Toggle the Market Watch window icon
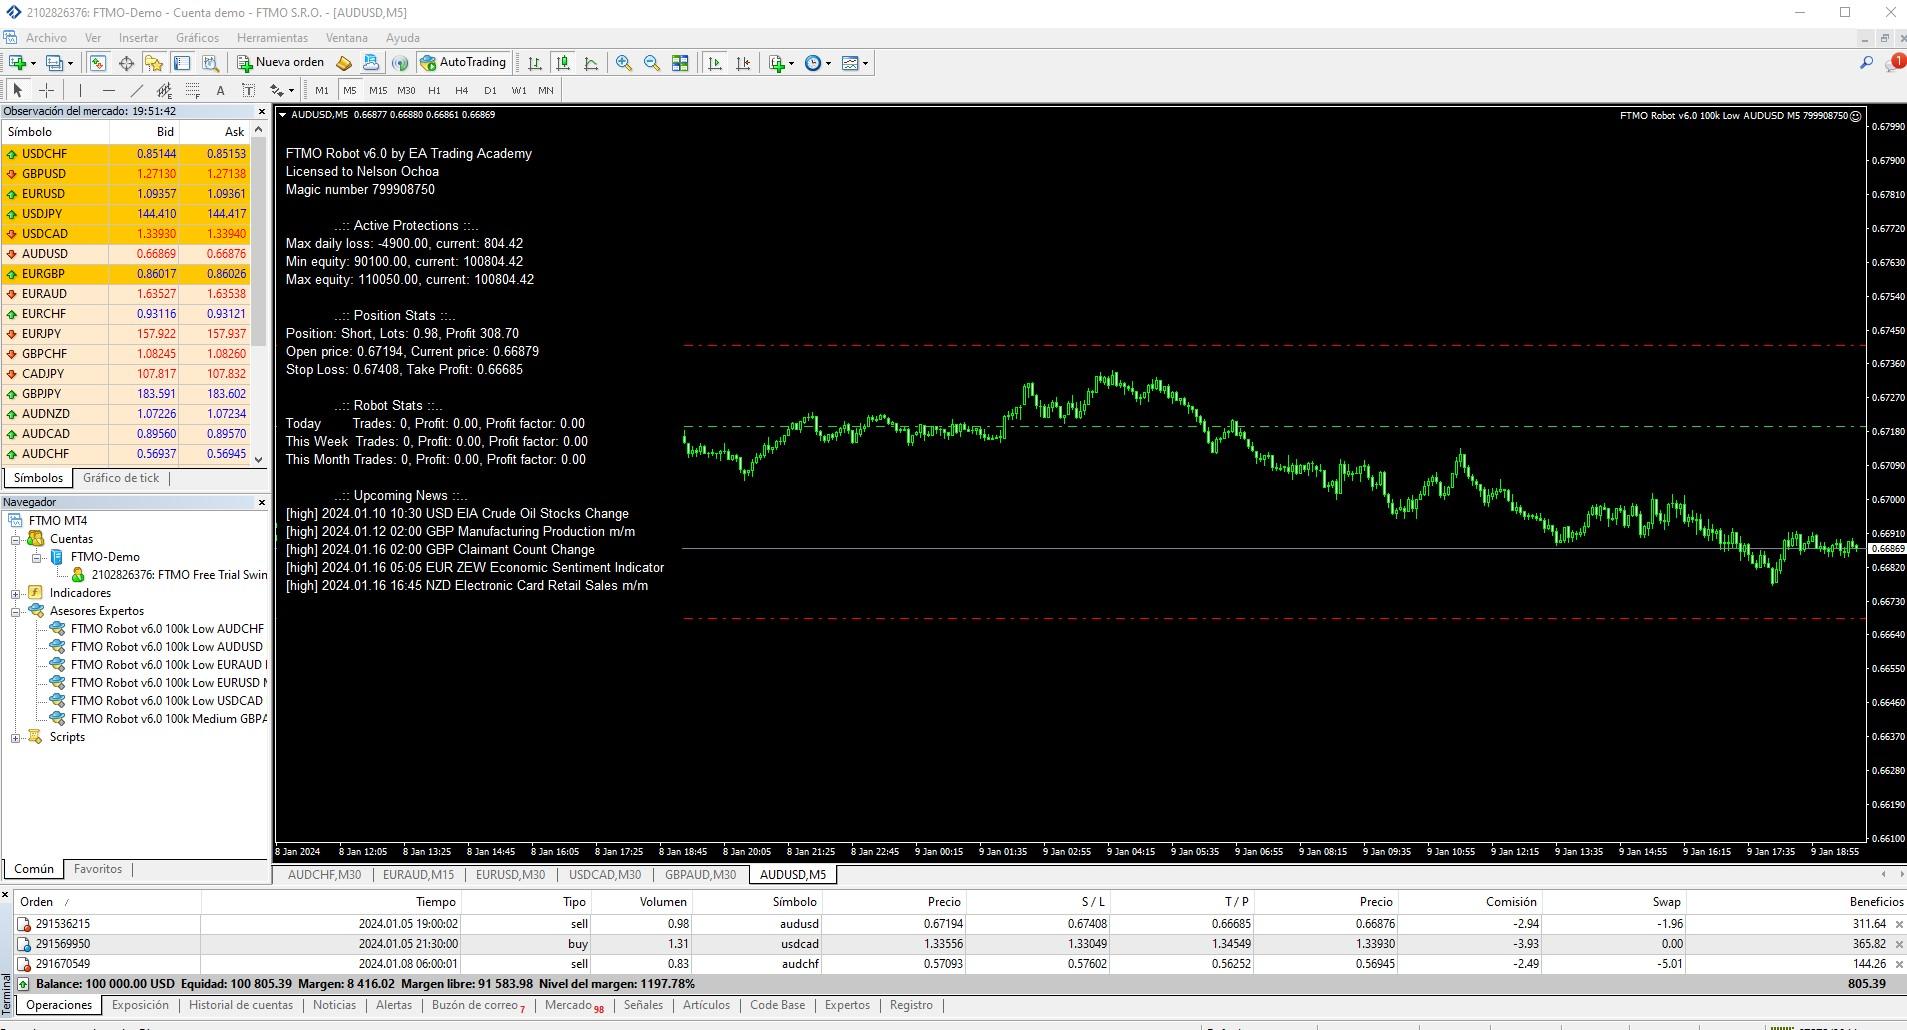1907x1030 pixels. pyautogui.click(x=98, y=63)
